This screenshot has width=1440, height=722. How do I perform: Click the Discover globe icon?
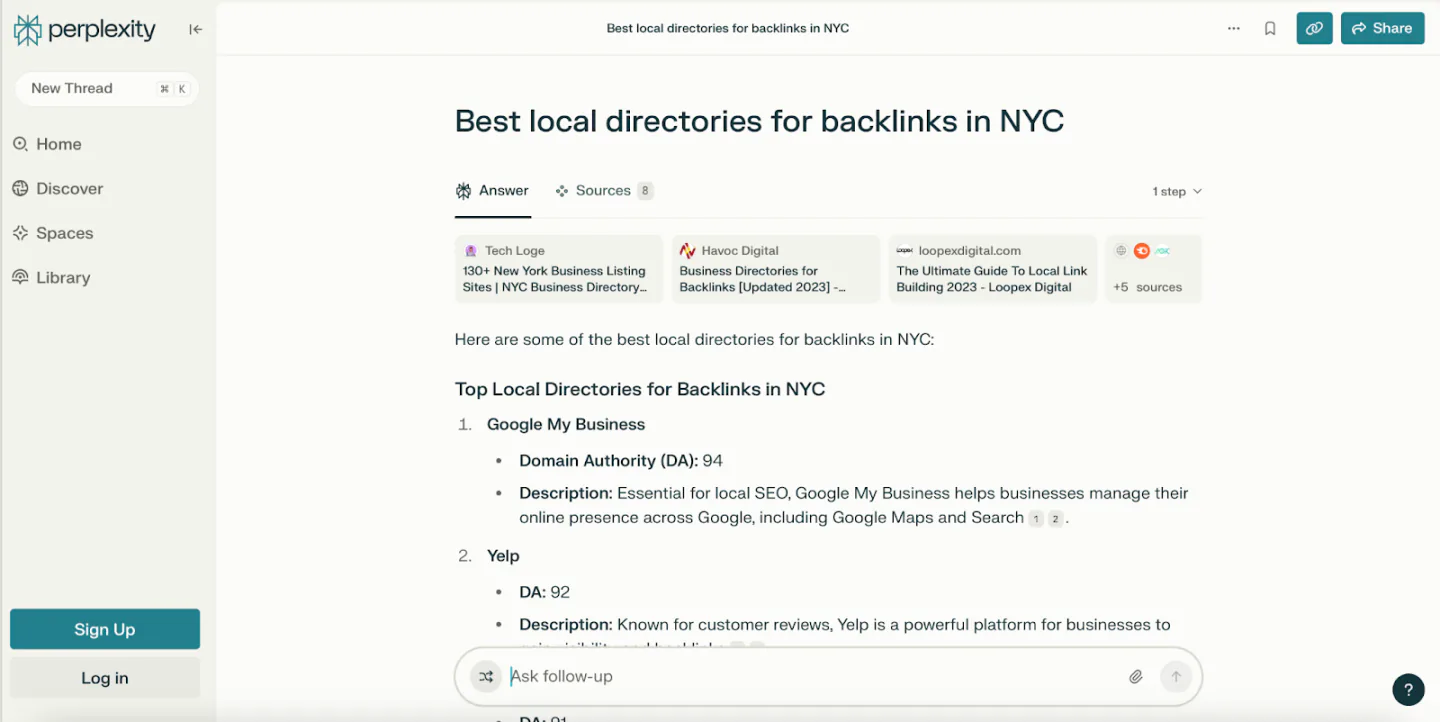(x=20, y=188)
